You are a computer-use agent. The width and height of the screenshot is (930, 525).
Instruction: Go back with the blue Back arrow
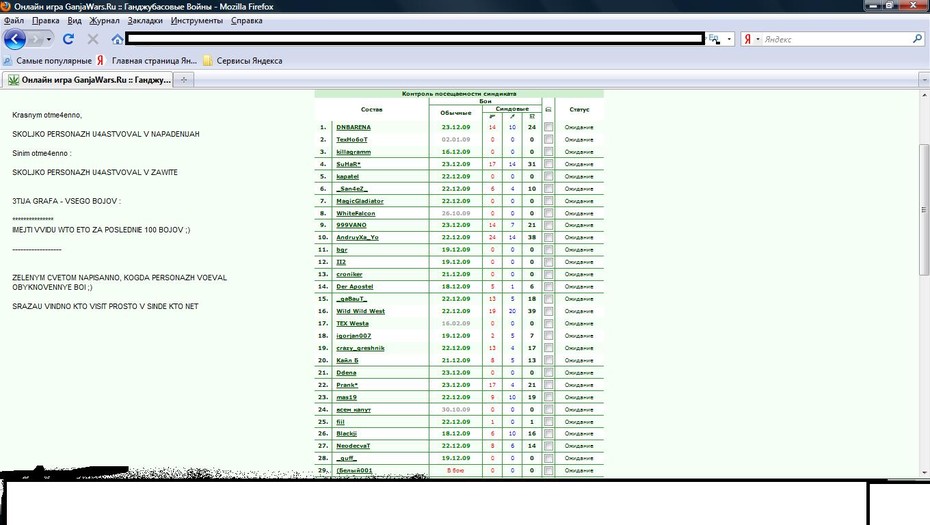(x=14, y=40)
